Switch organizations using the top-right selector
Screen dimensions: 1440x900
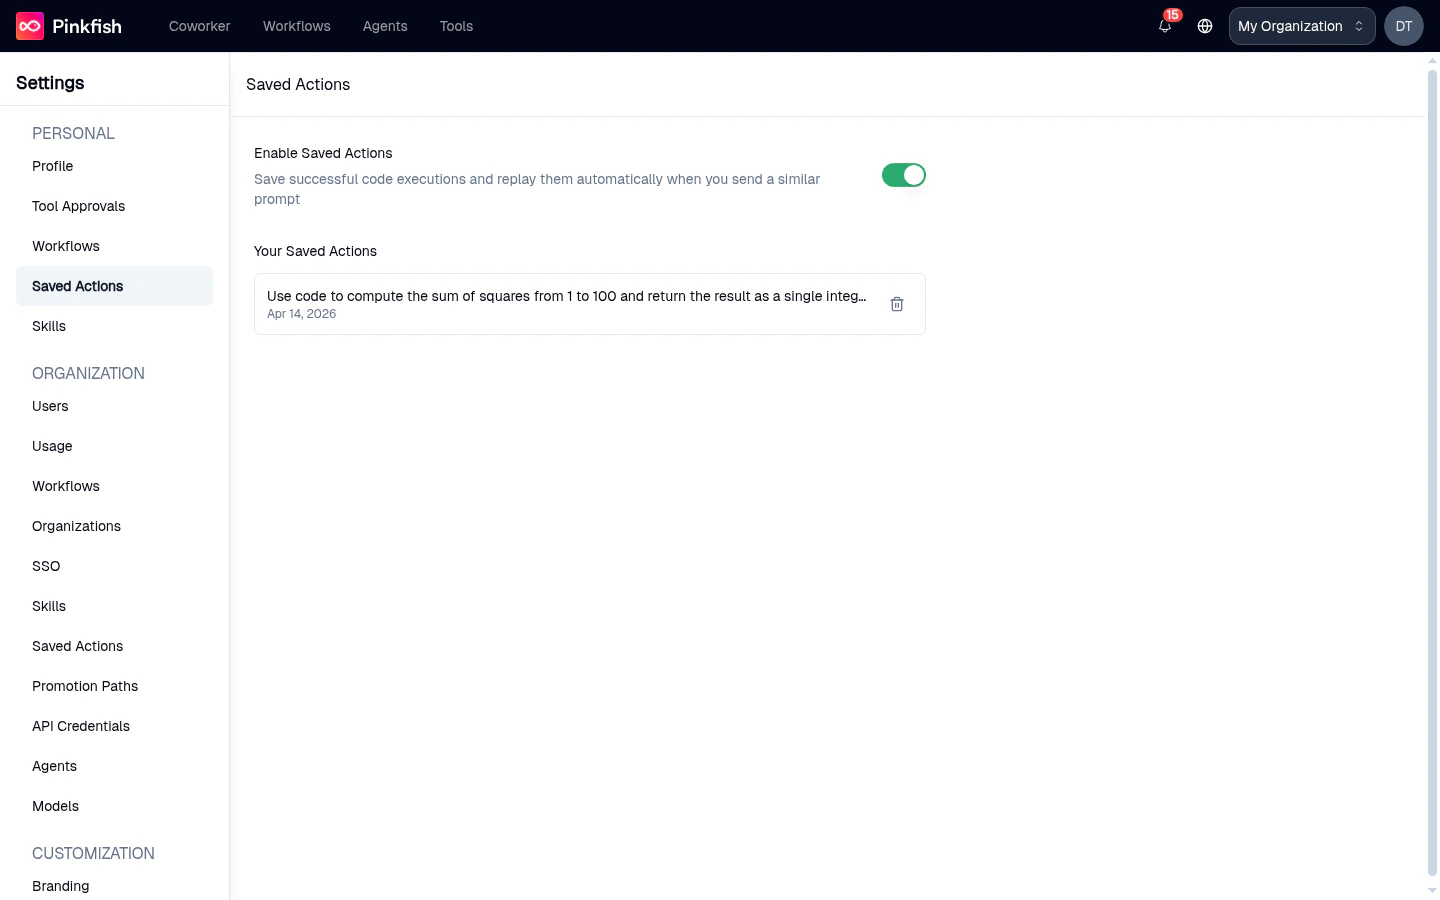tap(1301, 26)
